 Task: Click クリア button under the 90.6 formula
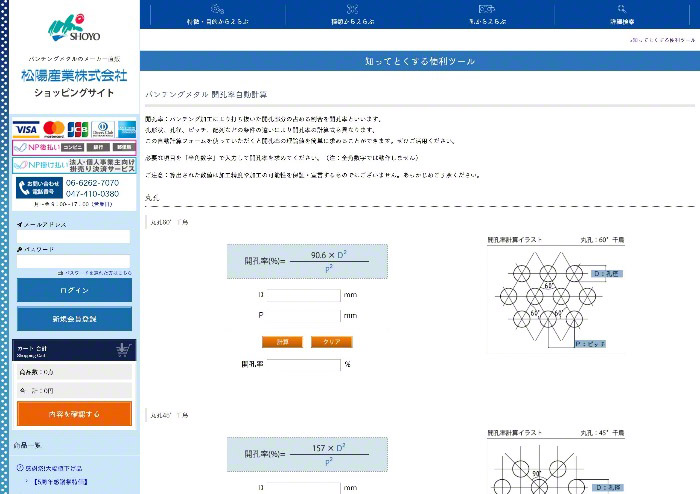pyautogui.click(x=332, y=342)
